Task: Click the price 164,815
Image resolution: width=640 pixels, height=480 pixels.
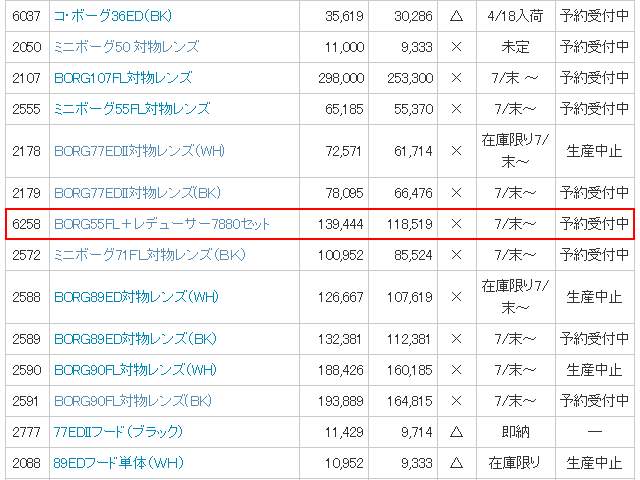Action: point(410,401)
